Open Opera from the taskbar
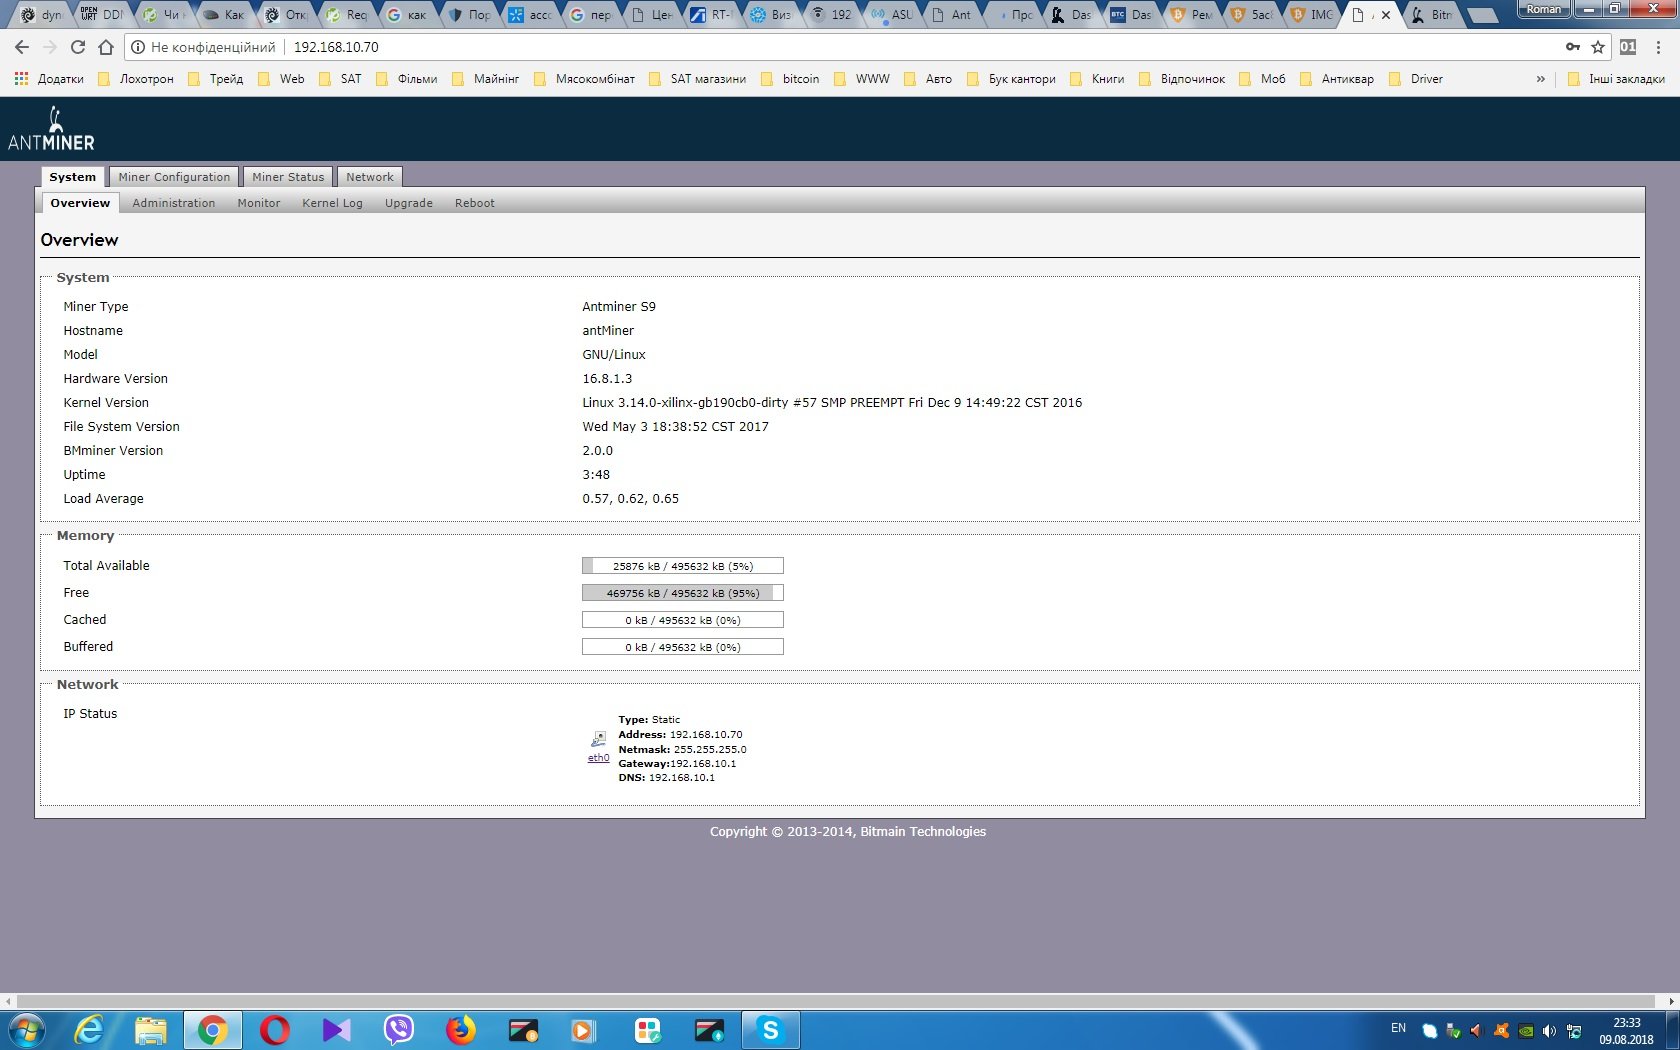 (x=274, y=1030)
